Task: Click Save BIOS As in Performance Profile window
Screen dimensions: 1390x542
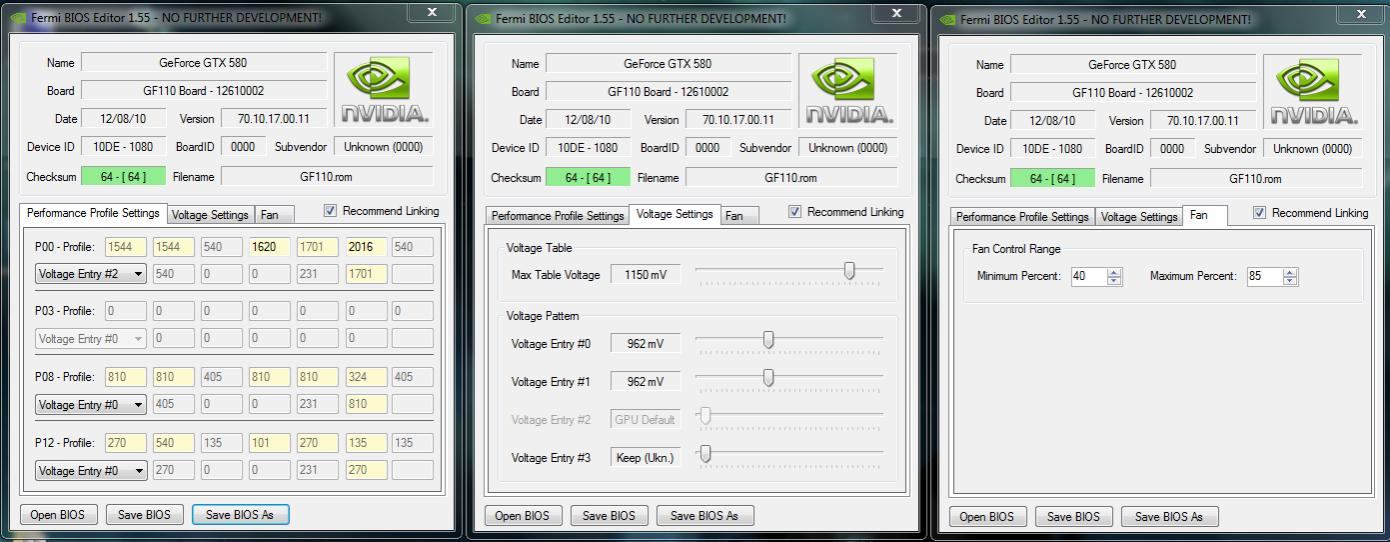Action: [x=240, y=515]
